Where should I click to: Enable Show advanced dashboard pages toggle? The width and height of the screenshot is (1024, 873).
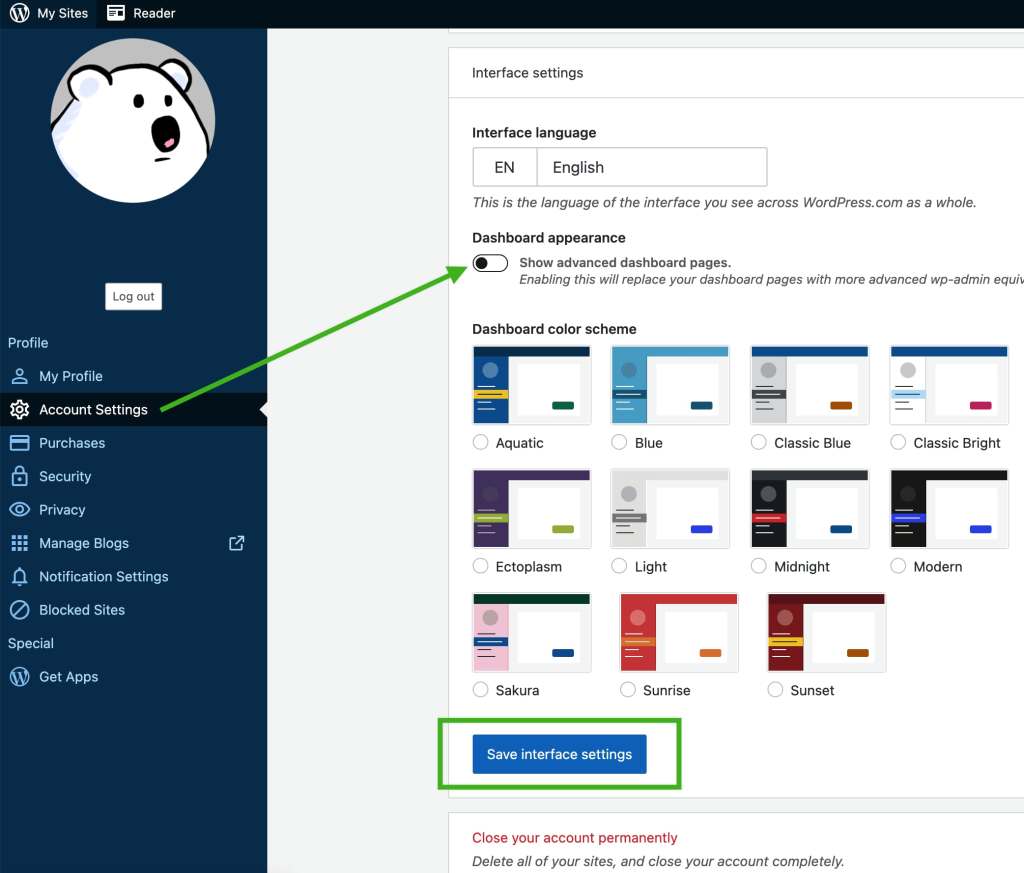[x=490, y=263]
